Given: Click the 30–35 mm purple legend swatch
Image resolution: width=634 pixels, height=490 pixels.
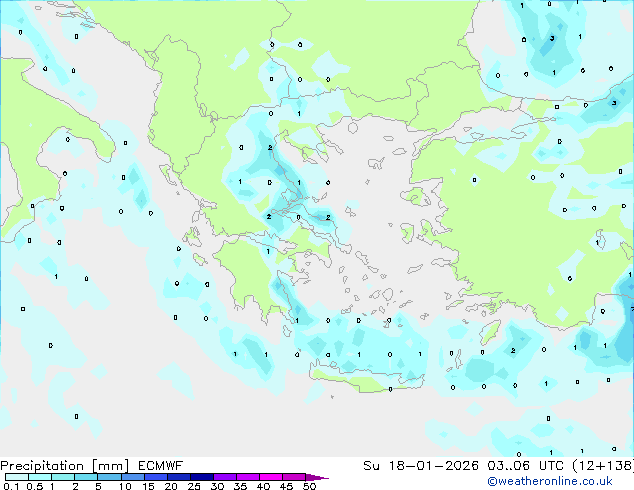Looking at the screenshot, I should tap(224, 477).
